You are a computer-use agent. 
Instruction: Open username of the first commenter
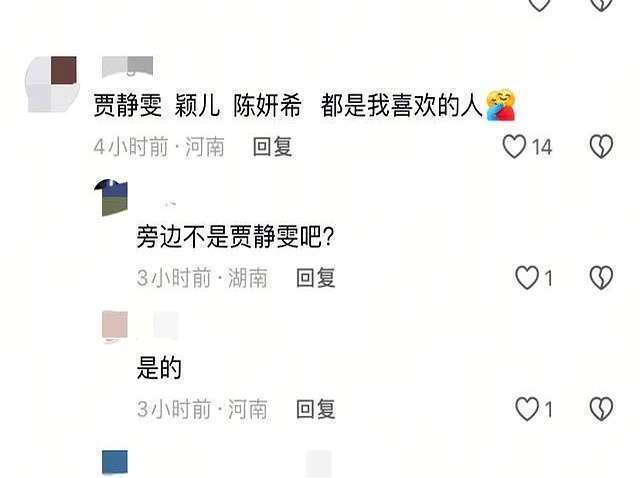(x=127, y=66)
